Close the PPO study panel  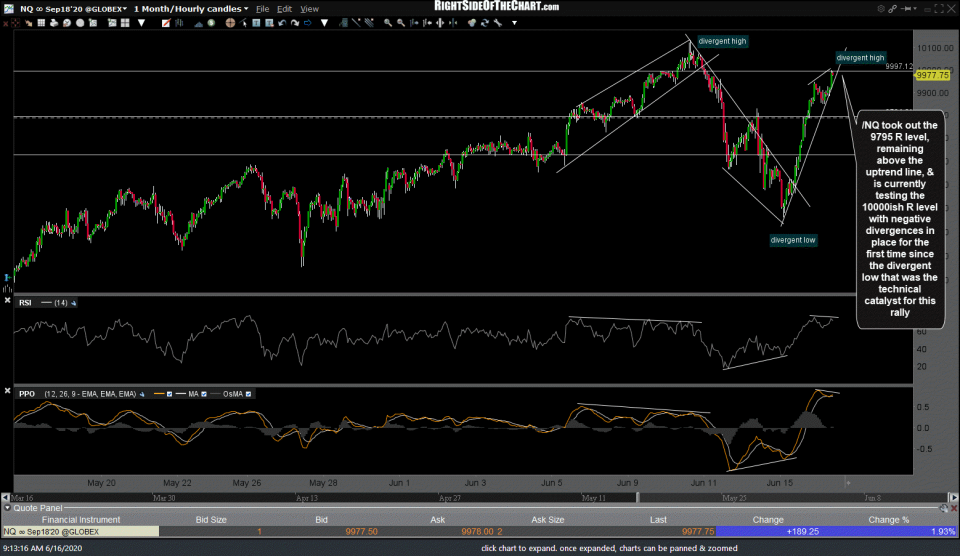pyautogui.click(x=7, y=390)
